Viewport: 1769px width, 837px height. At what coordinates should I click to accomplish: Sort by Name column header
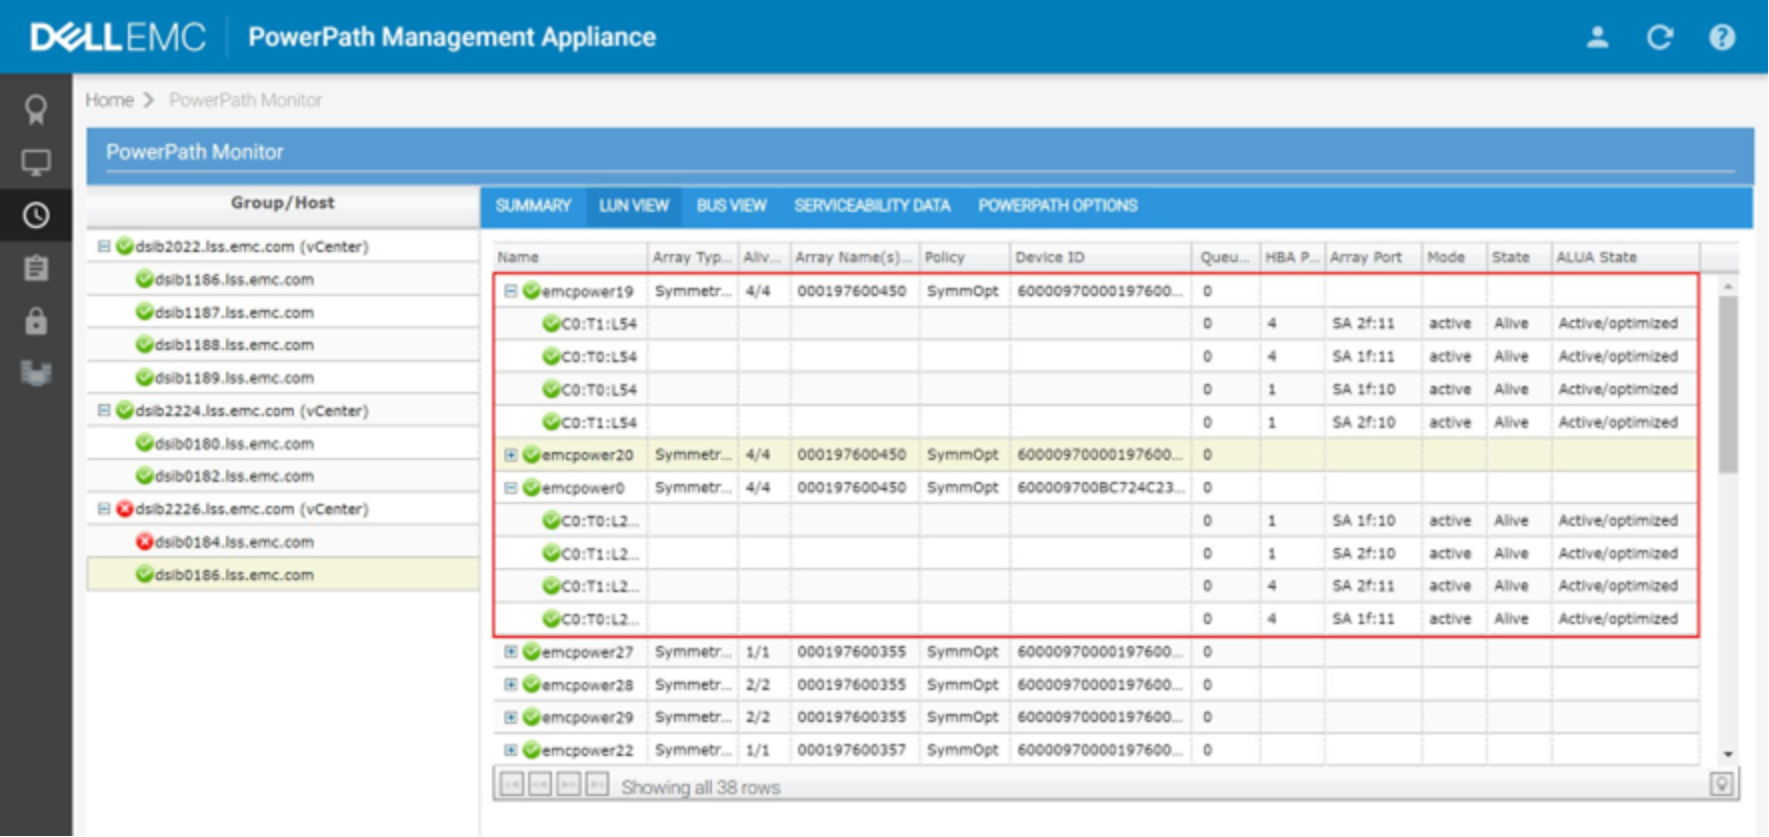570,257
